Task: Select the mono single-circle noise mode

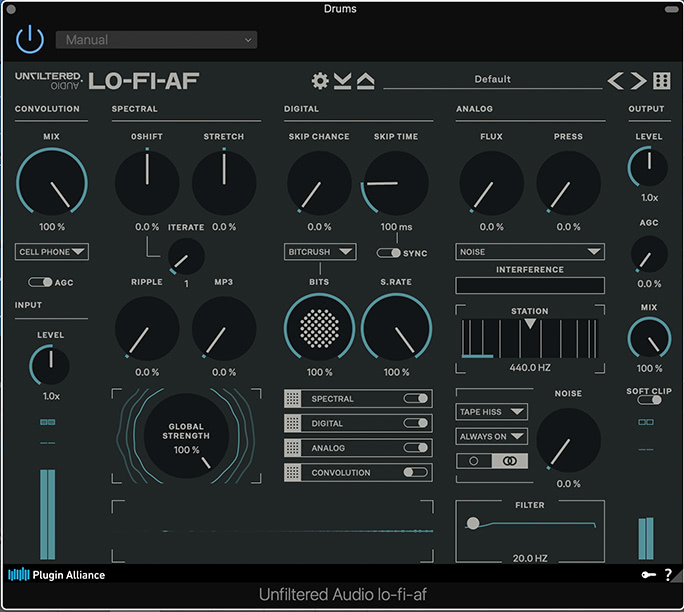Action: [474, 461]
